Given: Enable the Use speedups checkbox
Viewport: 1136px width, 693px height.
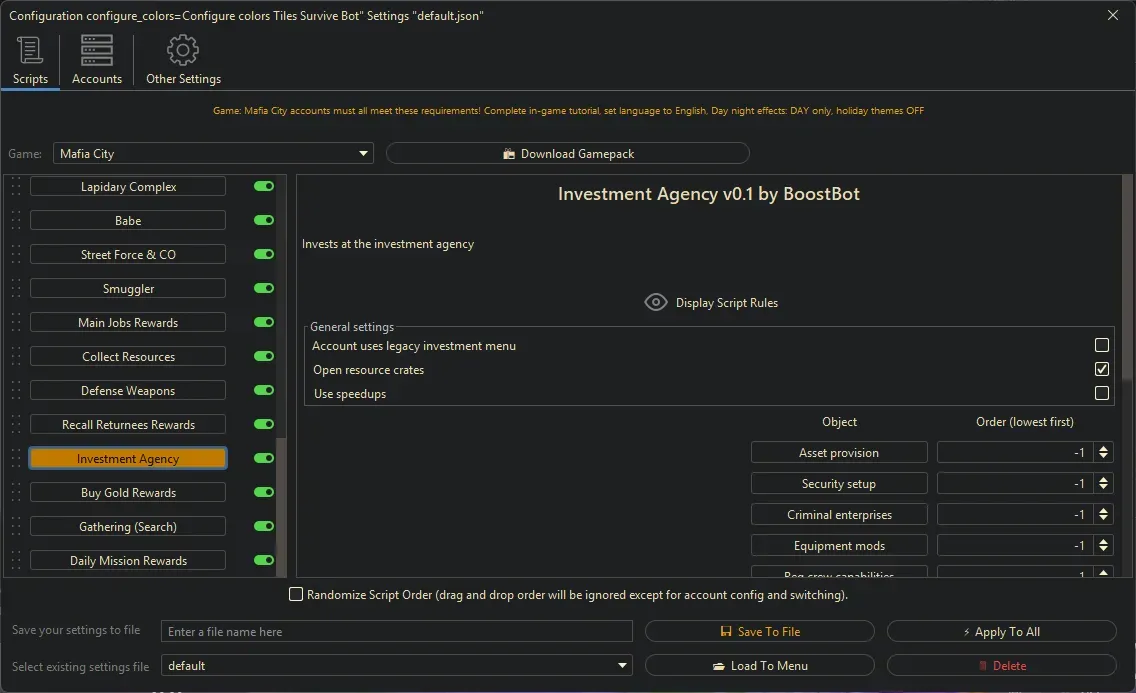Looking at the screenshot, I should coord(1101,393).
